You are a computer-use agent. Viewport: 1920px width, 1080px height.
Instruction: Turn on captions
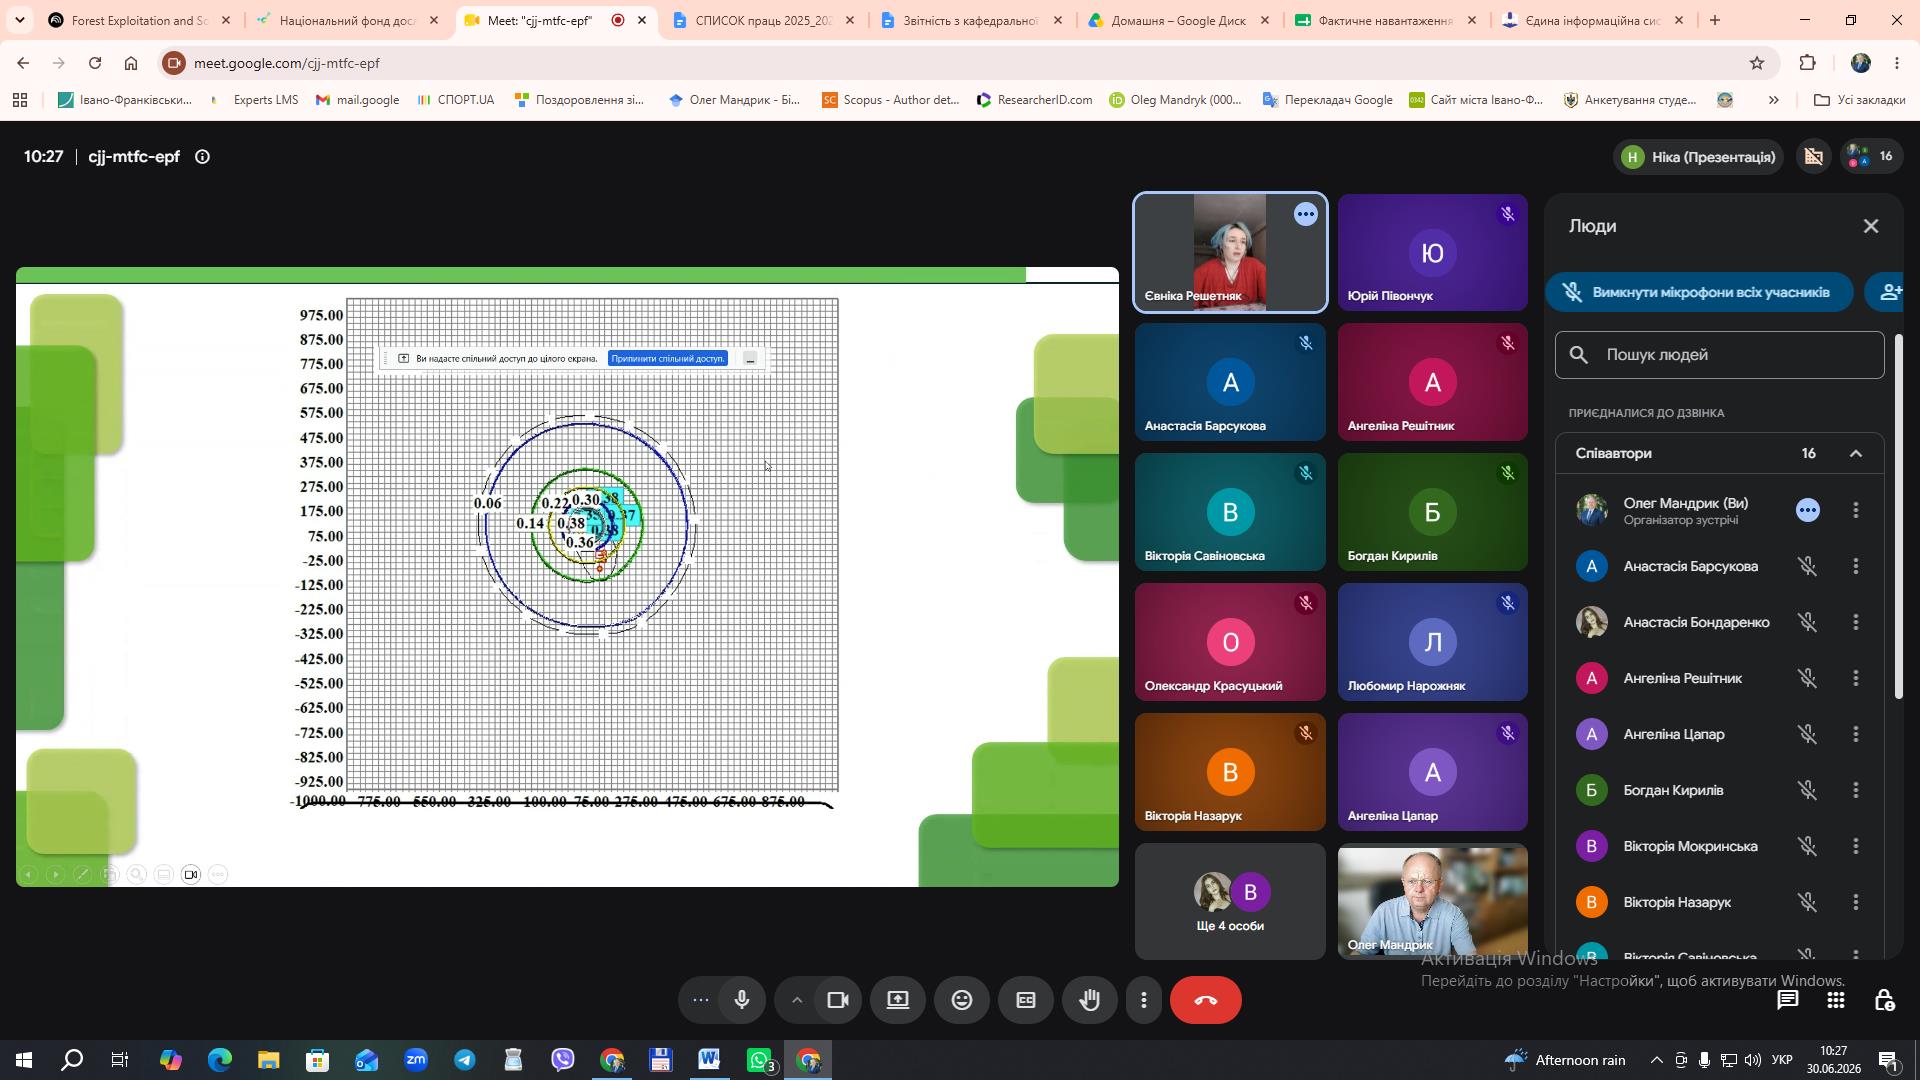pos(1026,1000)
